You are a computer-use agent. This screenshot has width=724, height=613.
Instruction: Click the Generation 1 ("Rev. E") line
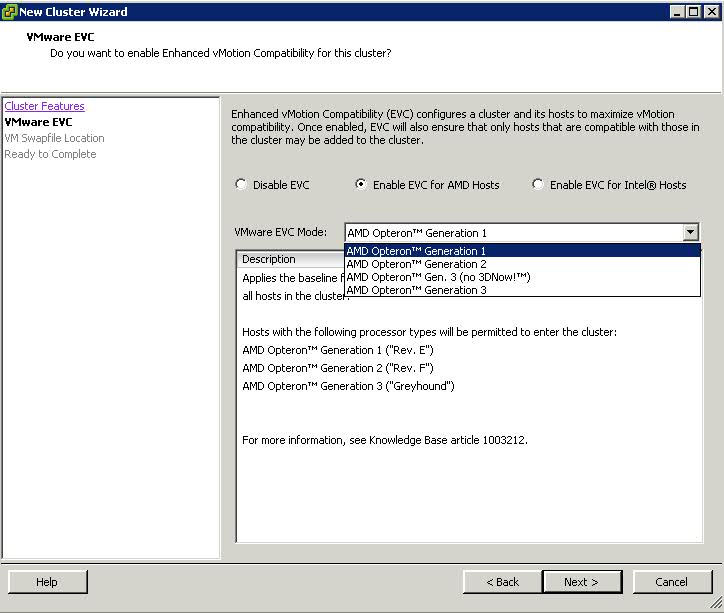pos(338,350)
